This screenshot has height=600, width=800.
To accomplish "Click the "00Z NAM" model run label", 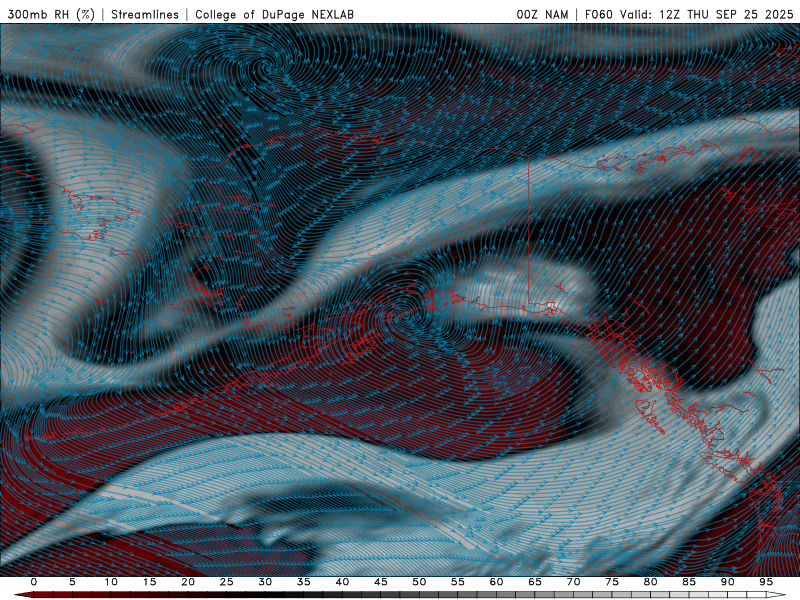I will pos(542,14).
